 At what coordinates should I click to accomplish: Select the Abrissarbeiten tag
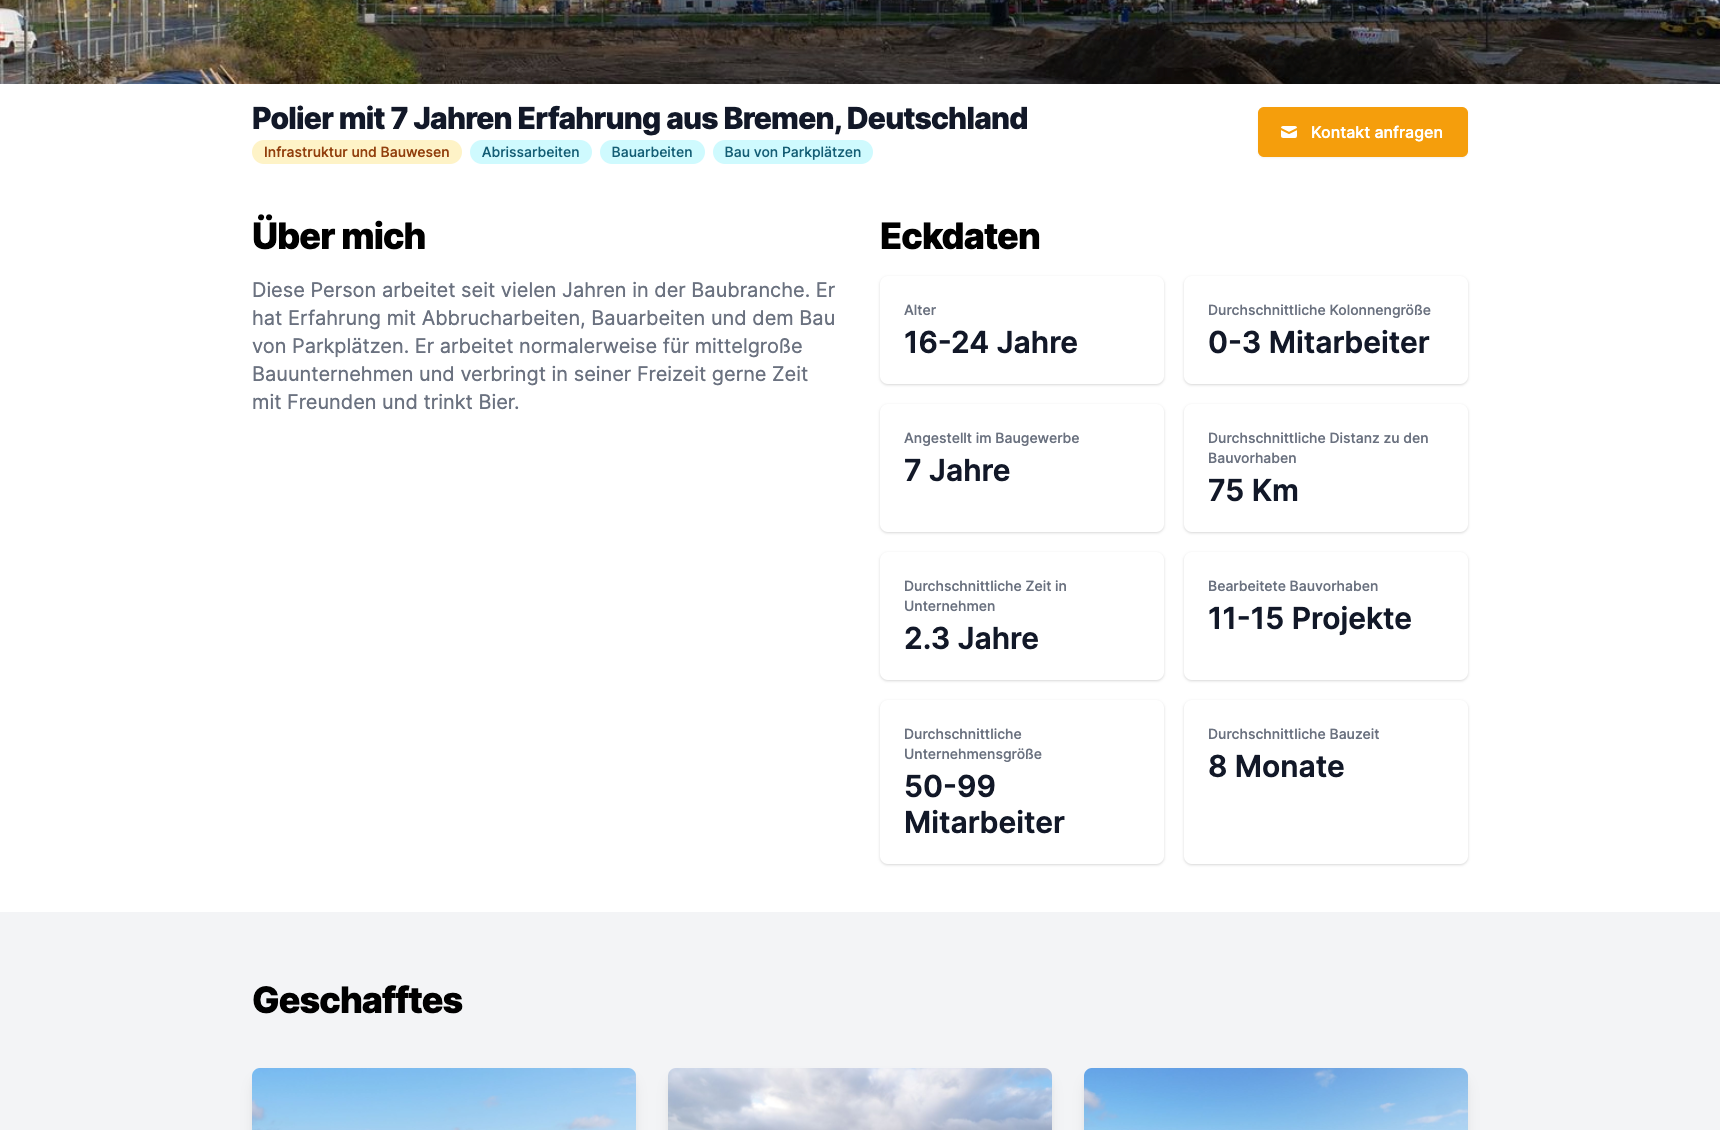(531, 152)
